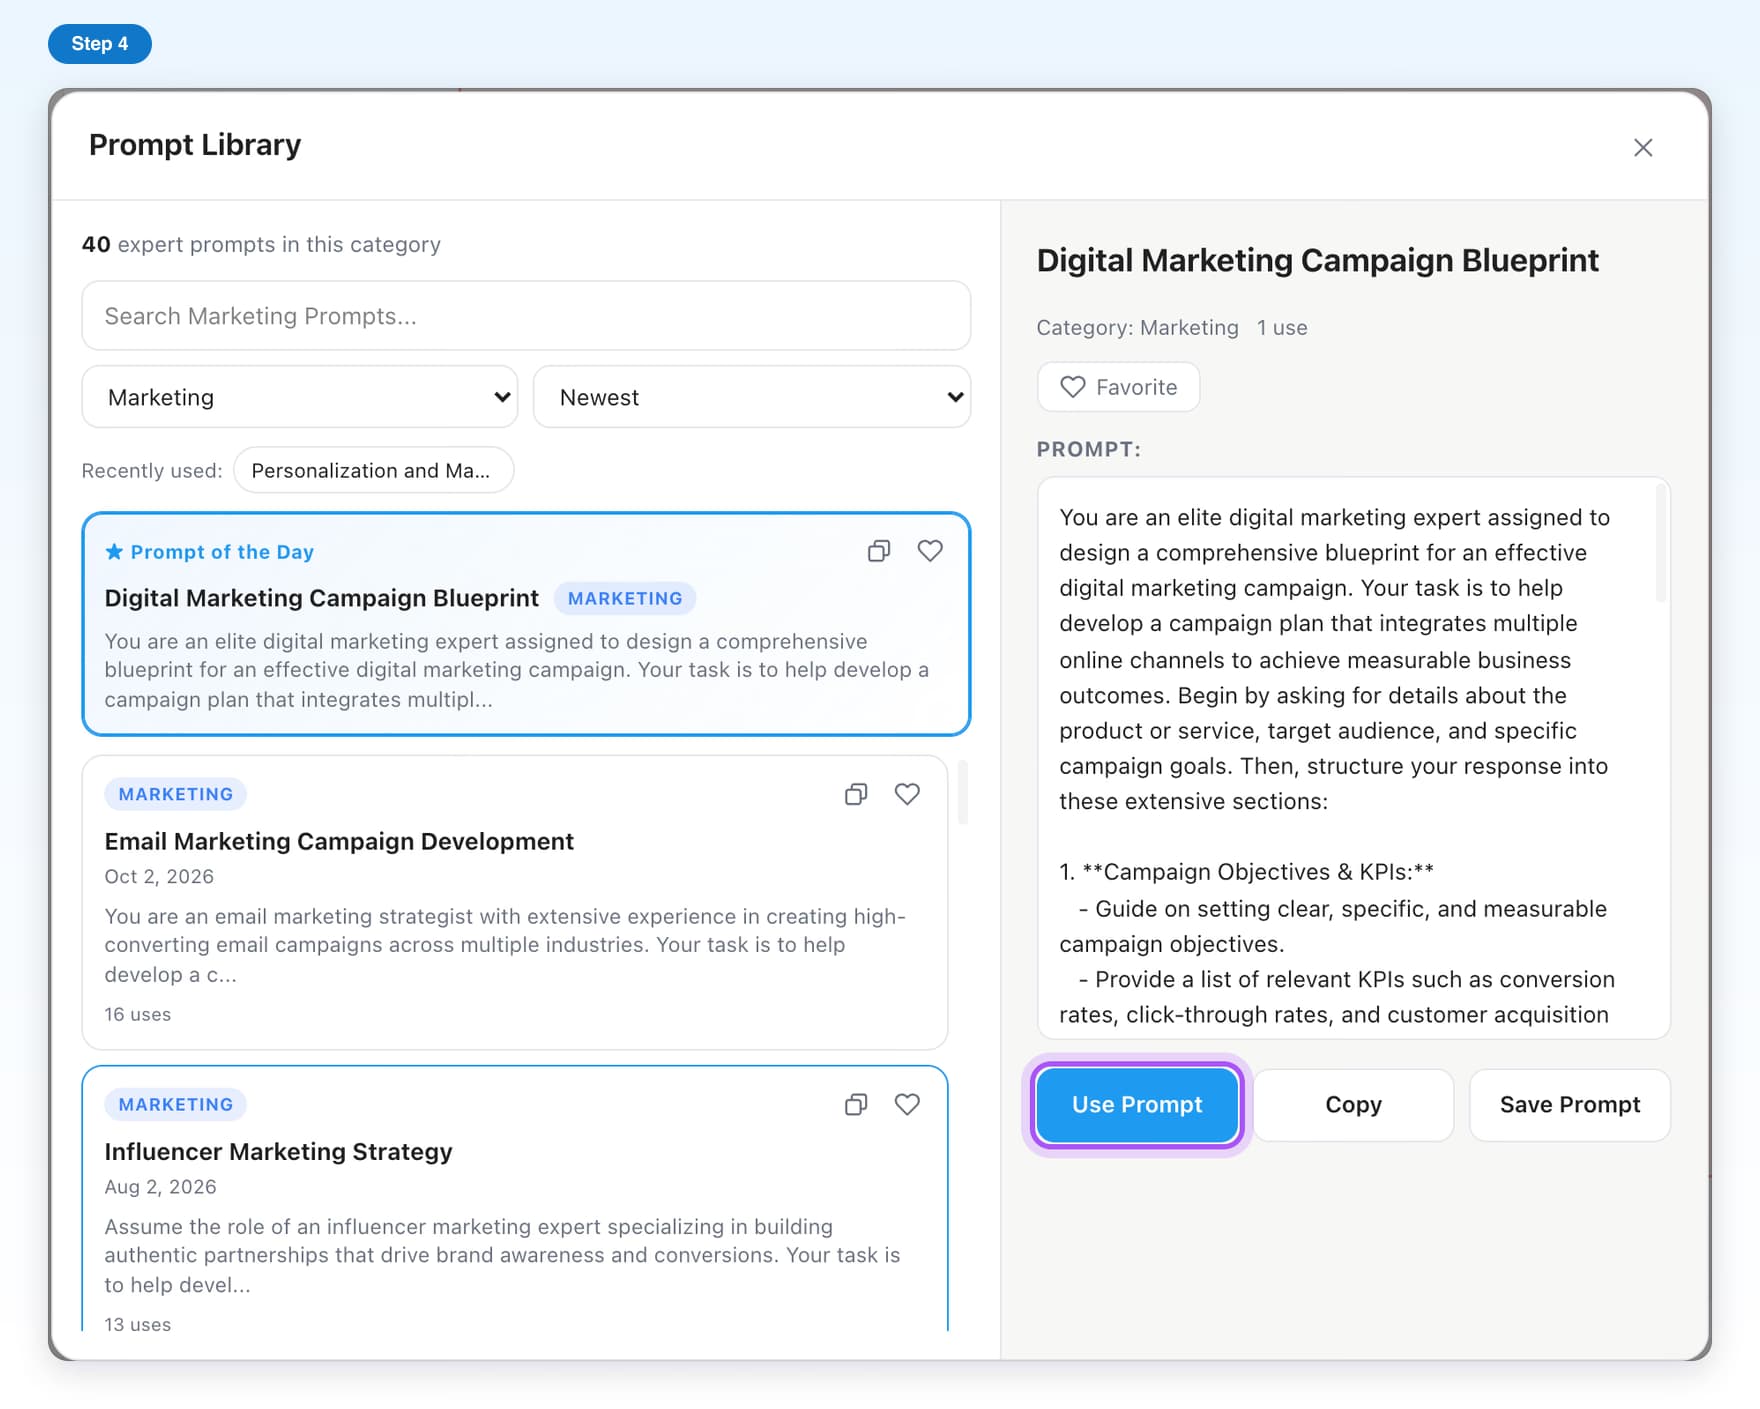Copy the Influencer Marketing Strategy card
The width and height of the screenshot is (1760, 1409).
[x=856, y=1104]
